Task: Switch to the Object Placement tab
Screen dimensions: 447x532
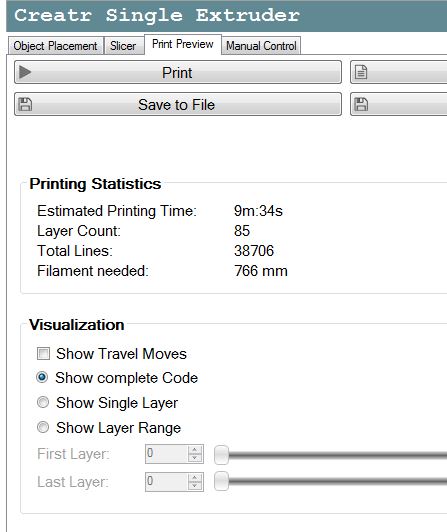Action: (55, 46)
